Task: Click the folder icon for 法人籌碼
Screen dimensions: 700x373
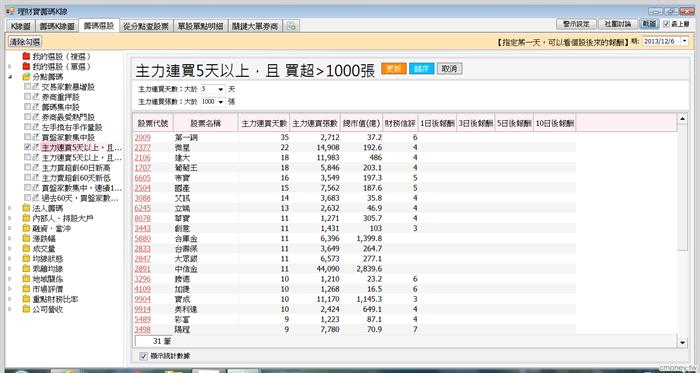Action: 26,208
